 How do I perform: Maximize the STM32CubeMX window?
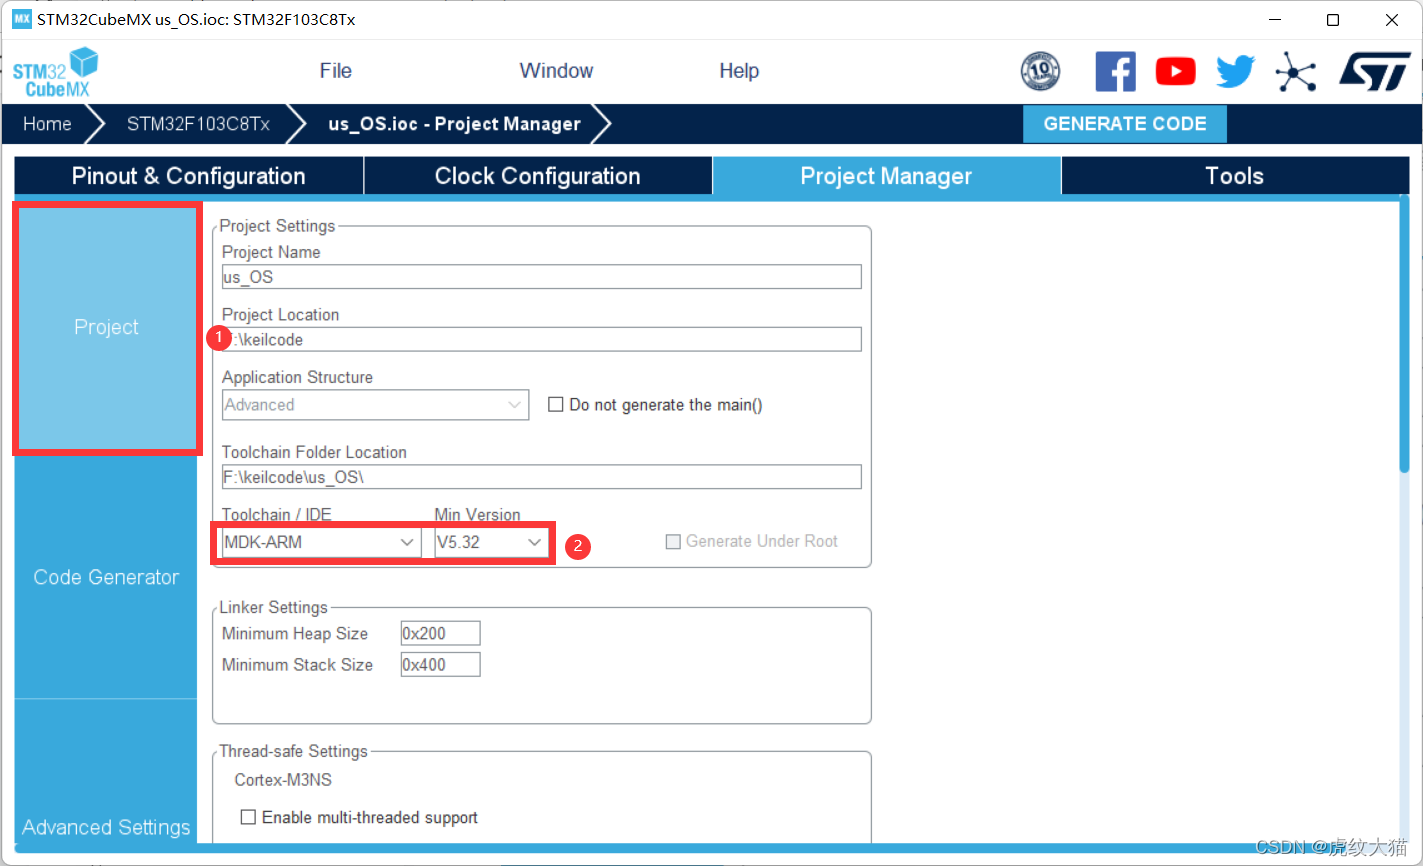tap(1333, 19)
